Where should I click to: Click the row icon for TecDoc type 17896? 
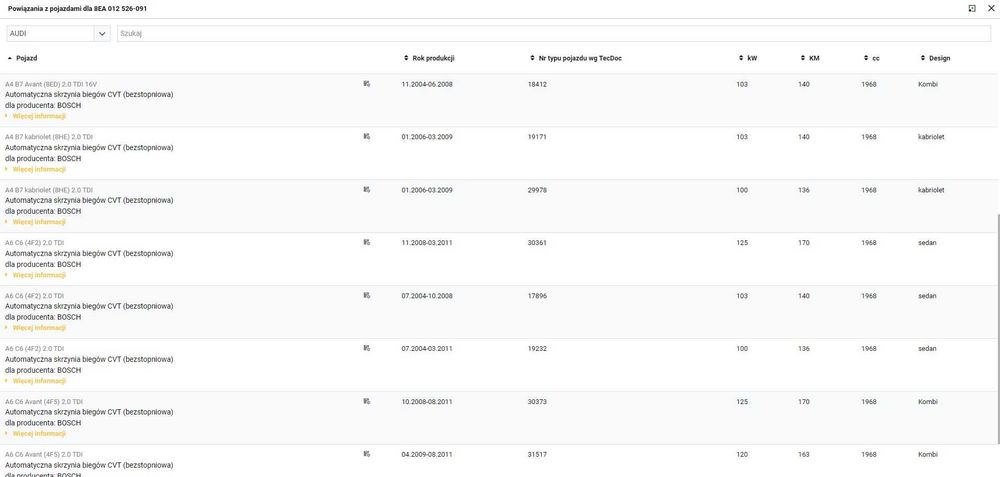[367, 296]
